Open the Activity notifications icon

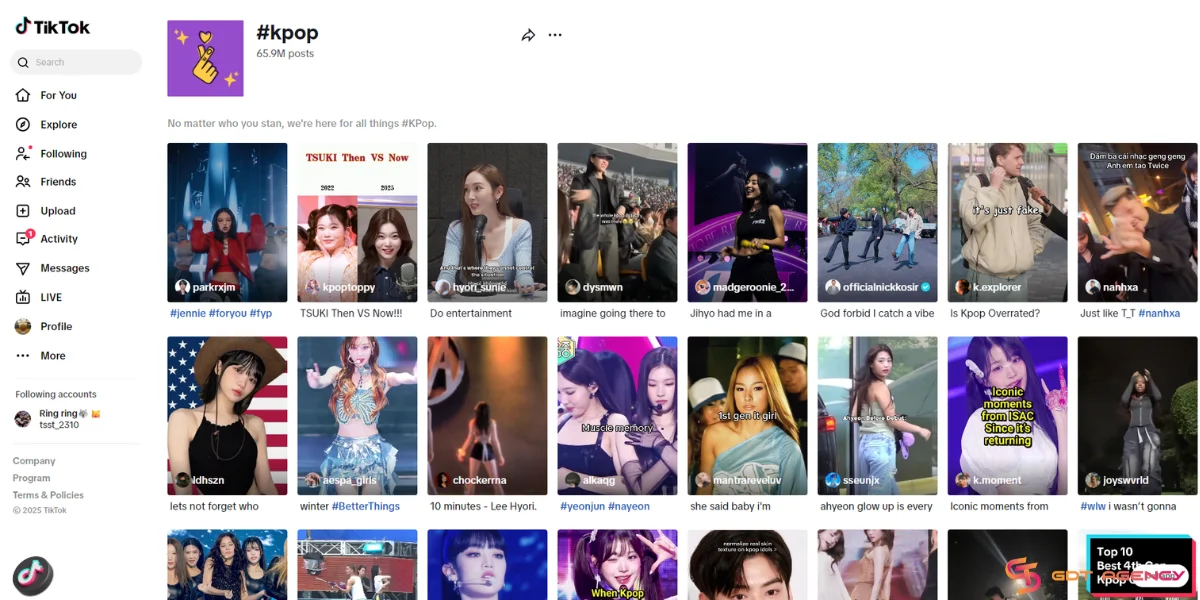click(x=23, y=239)
